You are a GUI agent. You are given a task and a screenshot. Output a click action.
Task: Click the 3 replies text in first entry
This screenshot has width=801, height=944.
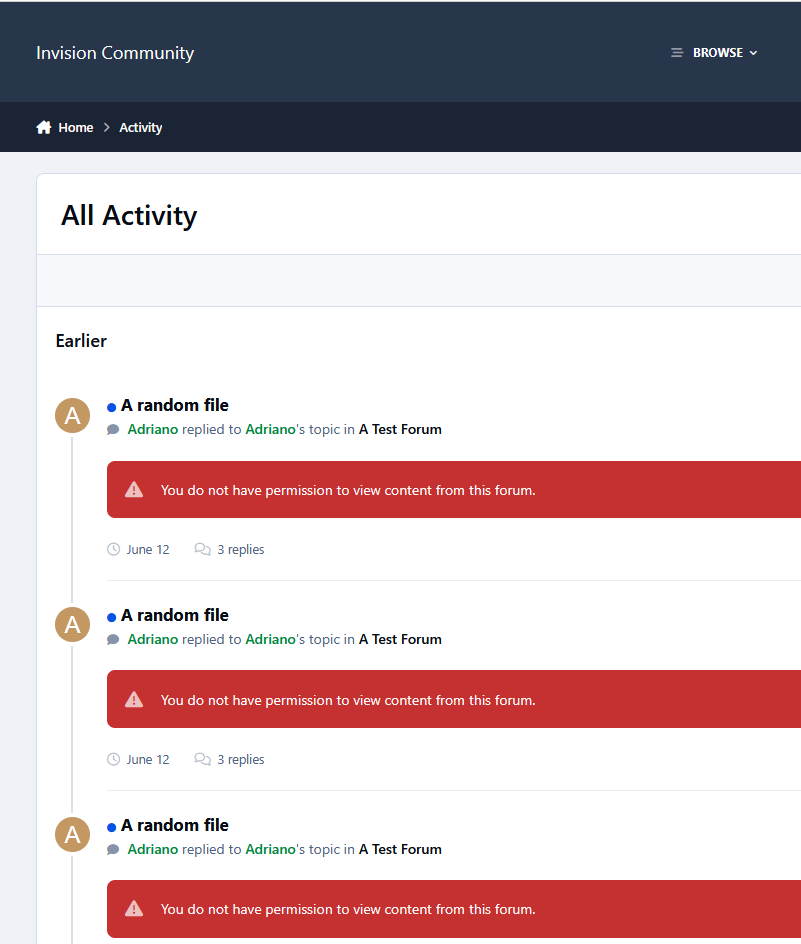241,549
